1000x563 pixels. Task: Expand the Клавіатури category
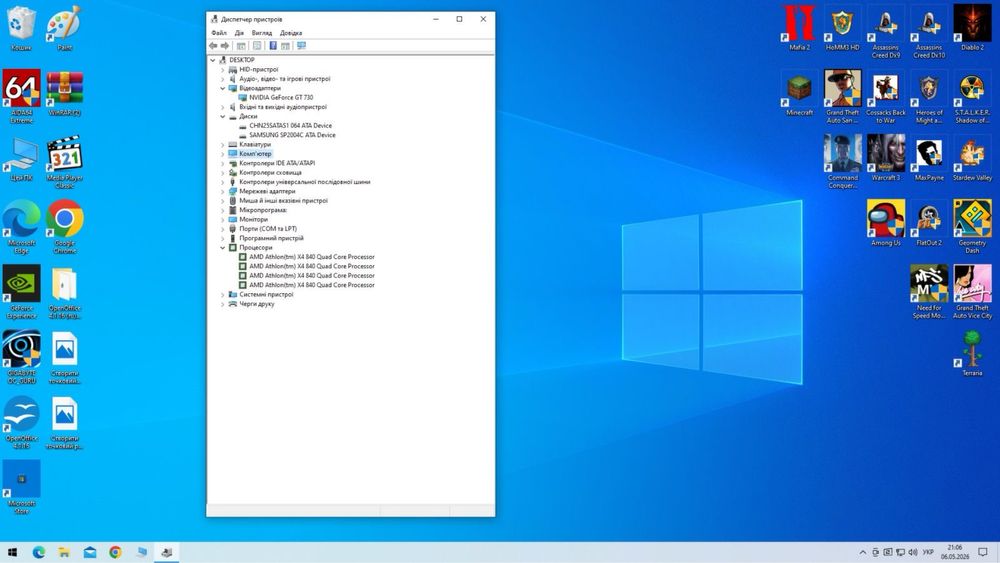pyautogui.click(x=223, y=145)
